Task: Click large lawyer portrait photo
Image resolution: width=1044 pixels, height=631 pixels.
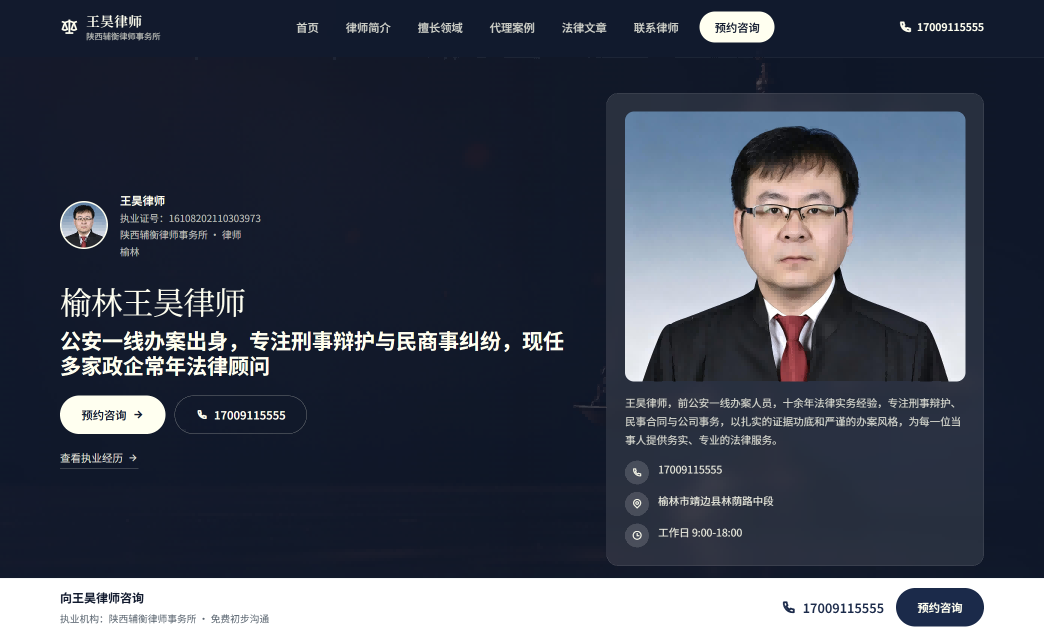Action: point(795,246)
